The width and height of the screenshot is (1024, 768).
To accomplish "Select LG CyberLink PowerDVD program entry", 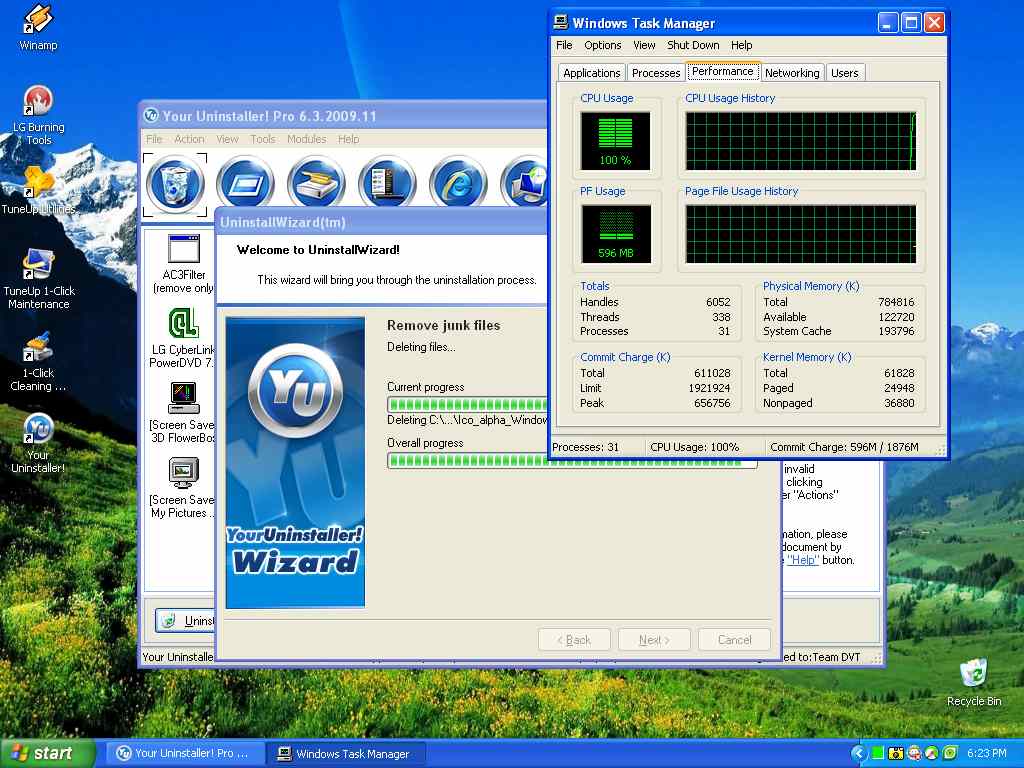I will pyautogui.click(x=183, y=338).
